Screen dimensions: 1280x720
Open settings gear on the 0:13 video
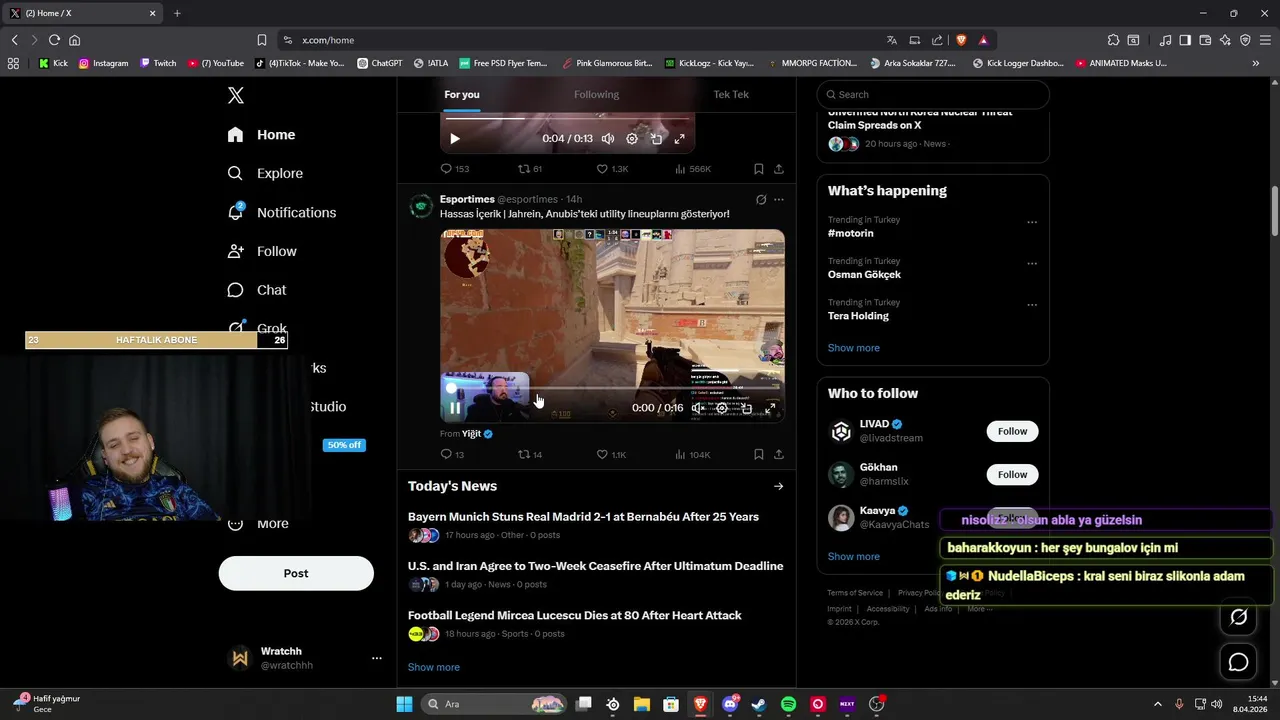pos(632,139)
